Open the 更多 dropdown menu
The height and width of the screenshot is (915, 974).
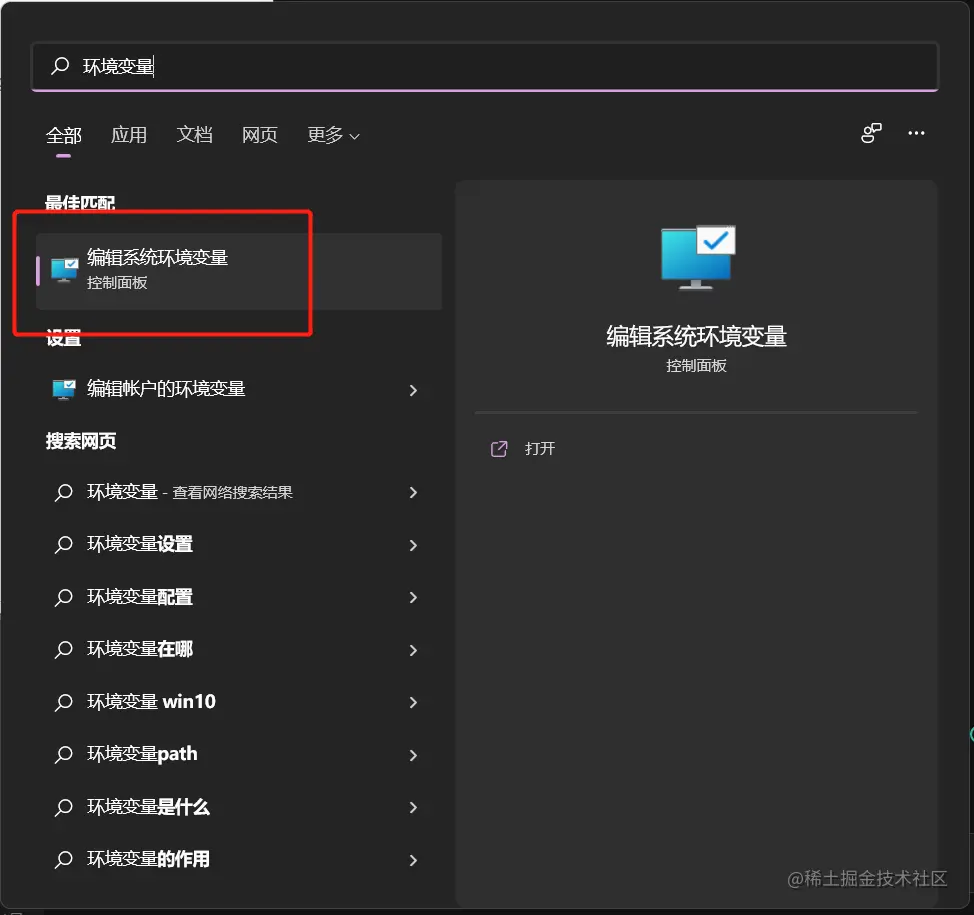(x=334, y=135)
